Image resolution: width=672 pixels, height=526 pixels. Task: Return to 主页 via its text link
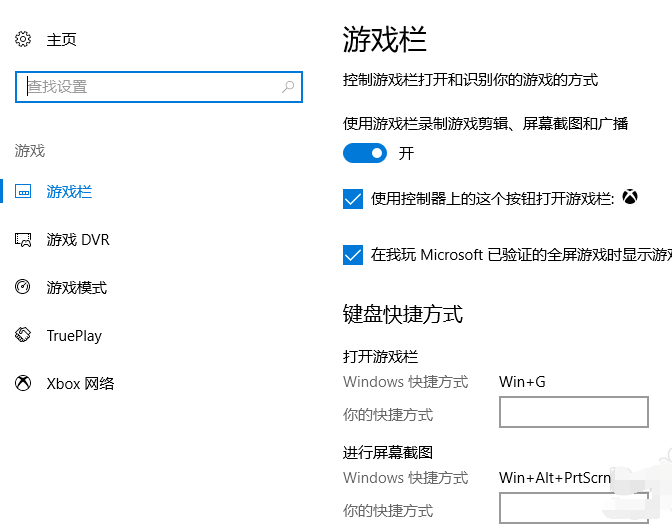(61, 39)
